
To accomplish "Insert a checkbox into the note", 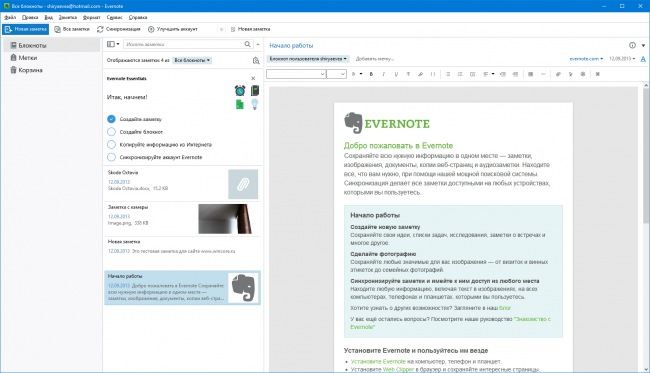I will [473, 74].
